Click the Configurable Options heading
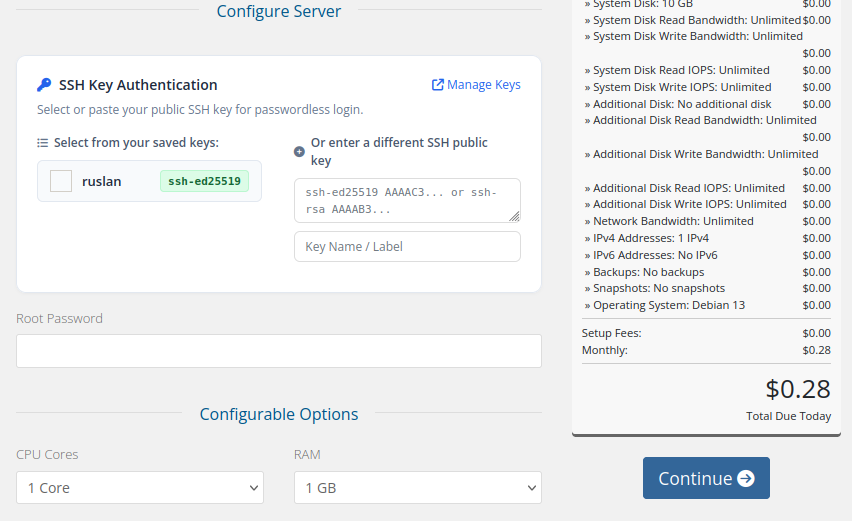This screenshot has height=521, width=852. point(279,415)
